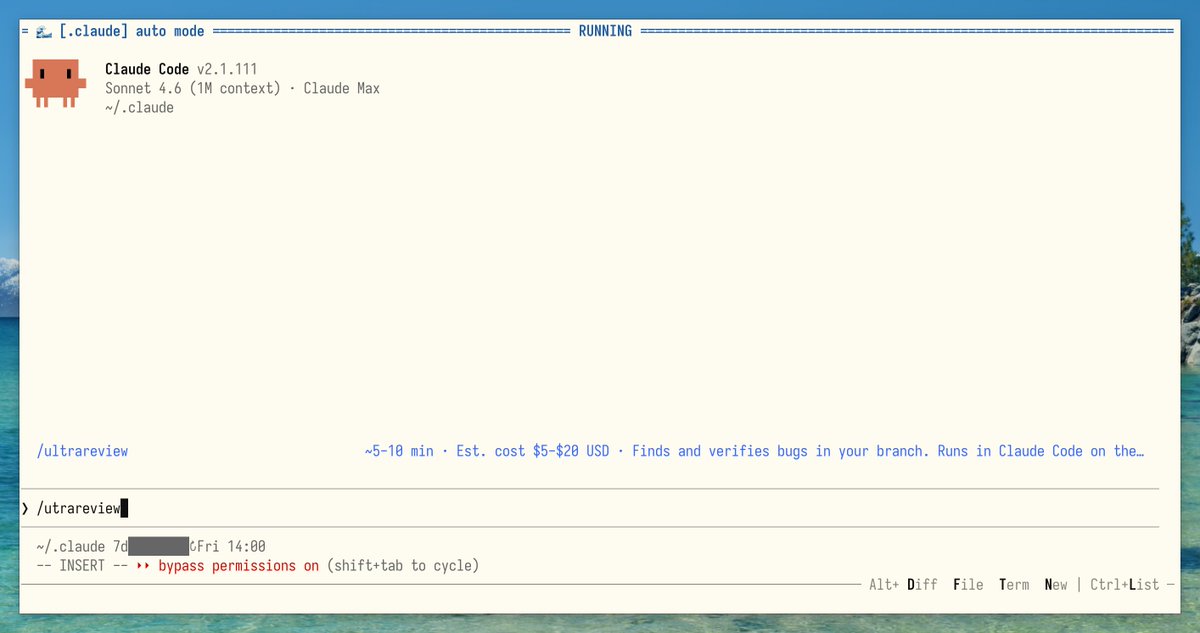Open Term from the bottom shortcut bar
1200x633 pixels.
pyautogui.click(x=1014, y=584)
